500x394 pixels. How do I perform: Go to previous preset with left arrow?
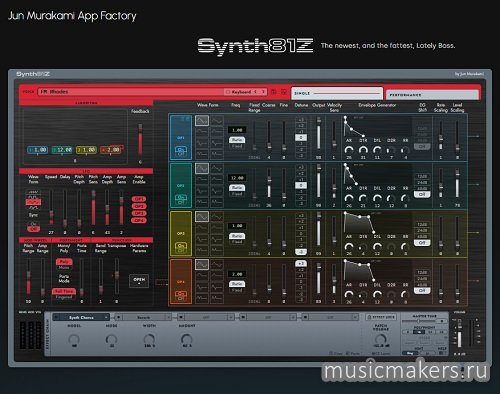click(256, 92)
